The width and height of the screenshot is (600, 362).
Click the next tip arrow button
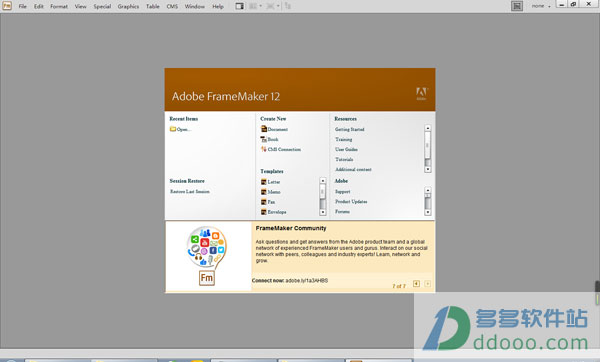pyautogui.click(x=427, y=284)
